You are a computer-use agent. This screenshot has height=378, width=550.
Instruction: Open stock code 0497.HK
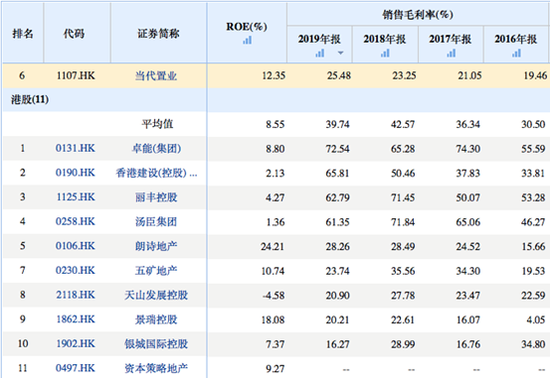(75, 368)
